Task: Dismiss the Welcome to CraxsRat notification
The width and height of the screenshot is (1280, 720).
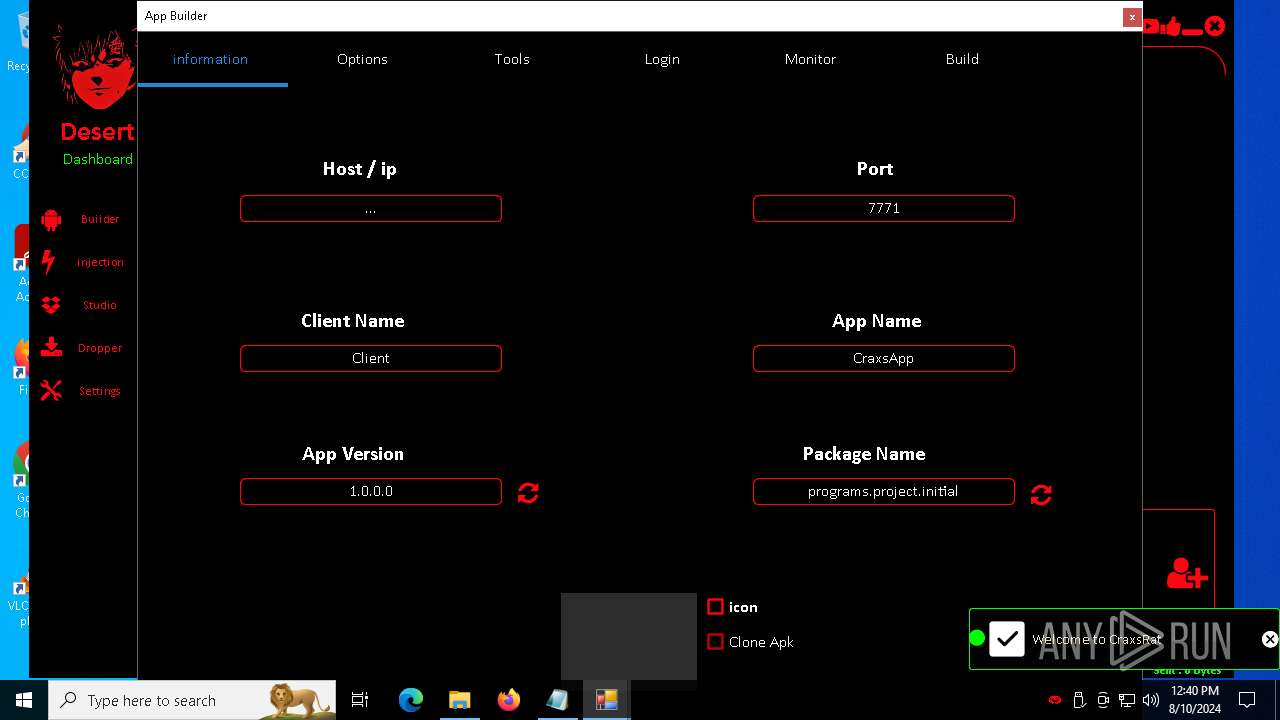Action: (x=1269, y=639)
